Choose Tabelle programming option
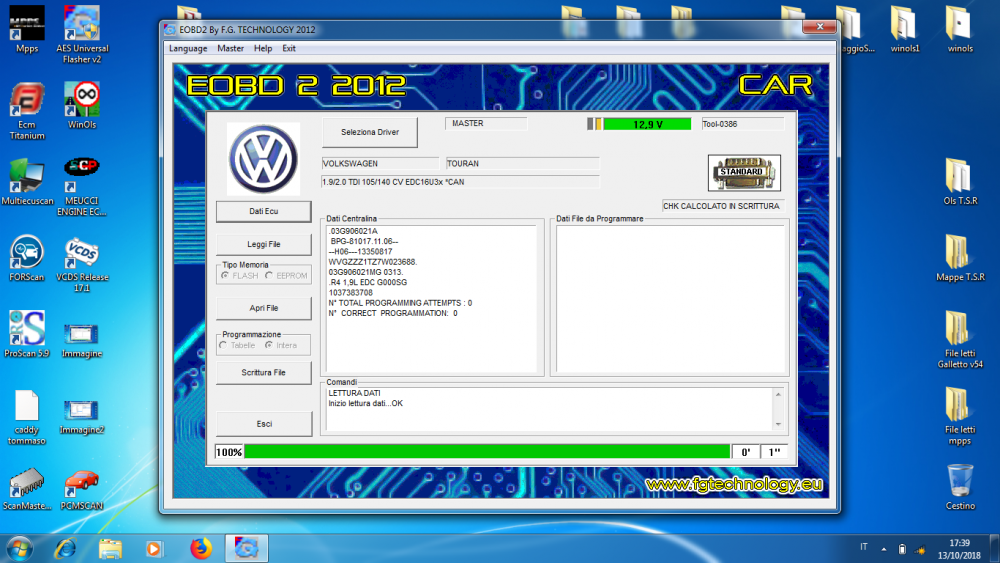 (224, 345)
